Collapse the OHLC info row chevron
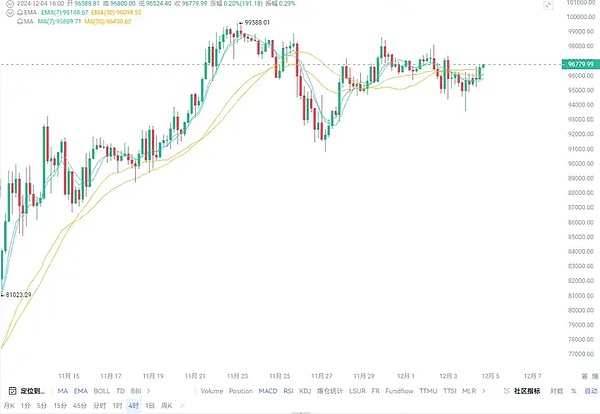This screenshot has height=414, width=600. click(x=10, y=3)
